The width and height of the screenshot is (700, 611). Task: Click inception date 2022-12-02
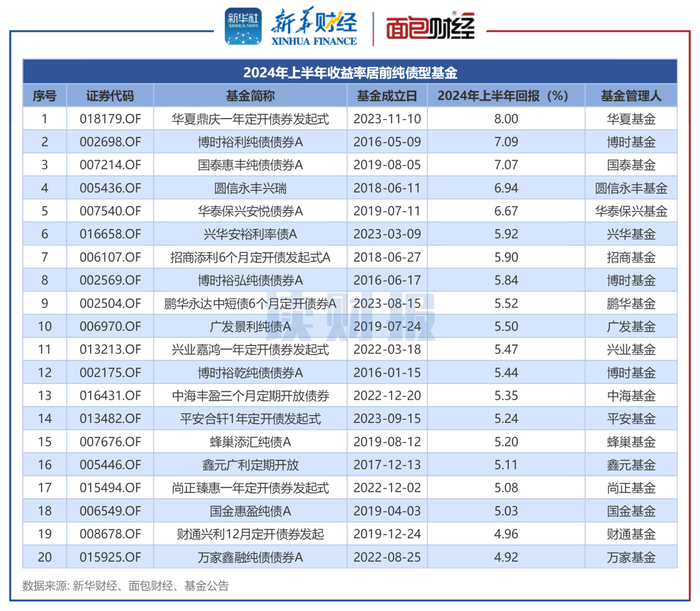click(387, 488)
